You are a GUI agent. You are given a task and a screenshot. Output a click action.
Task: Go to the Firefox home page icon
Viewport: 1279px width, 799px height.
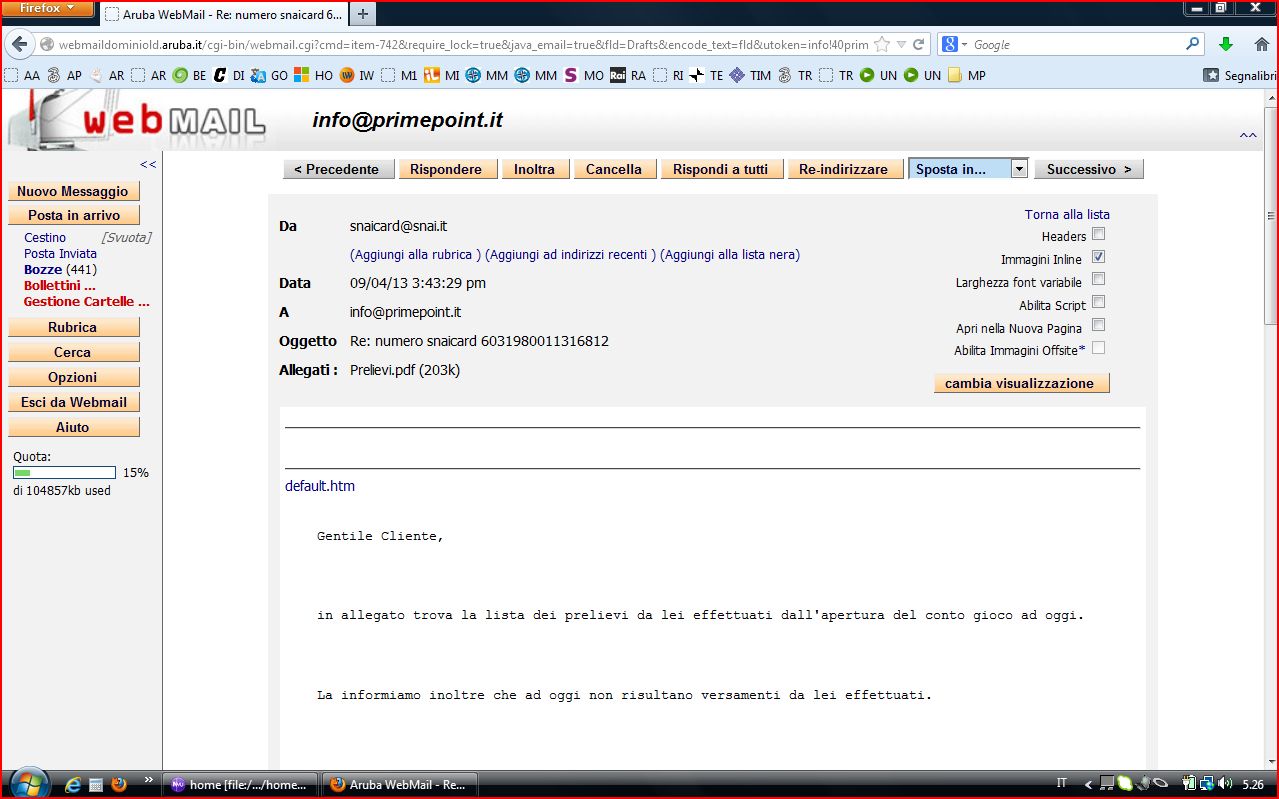[1260, 45]
